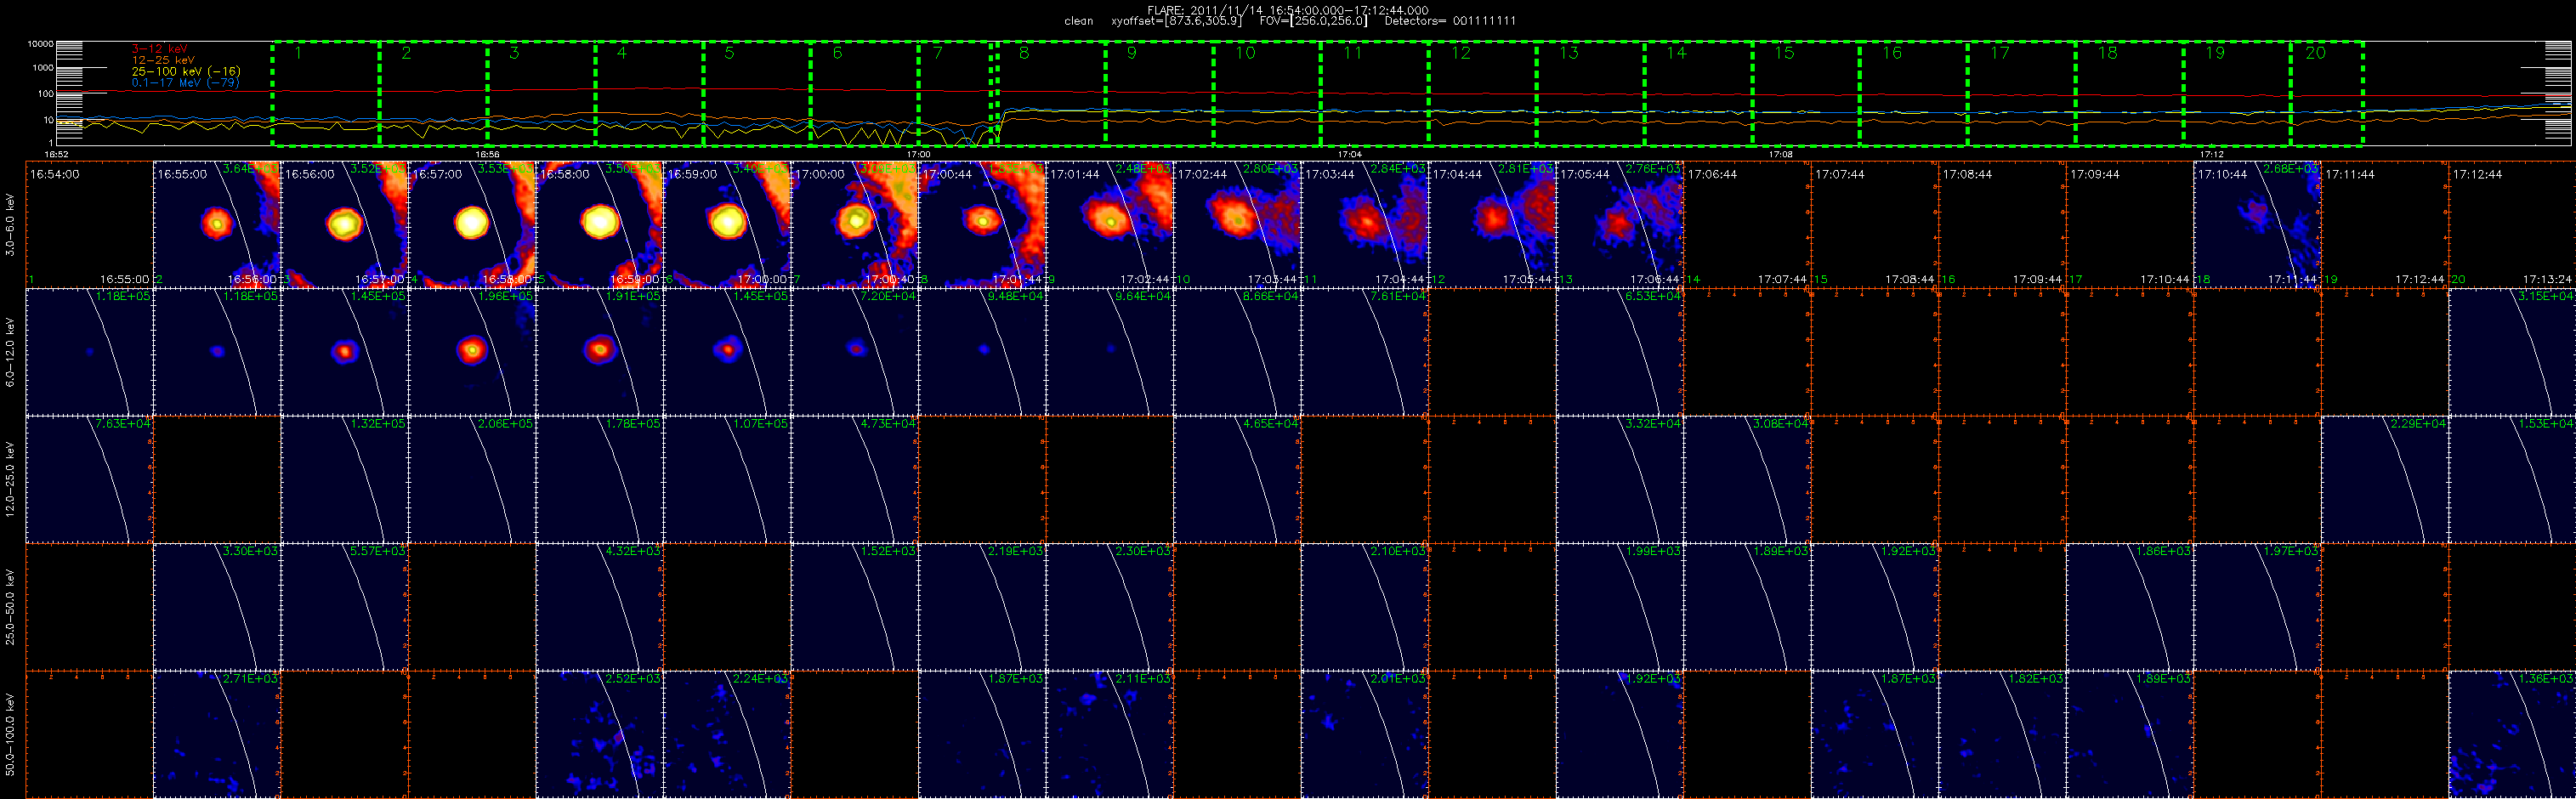The image size is (2576, 799).
Task: Open the 3.0-6.0 keV image labeled 2.84E+03
Action: (1365, 224)
